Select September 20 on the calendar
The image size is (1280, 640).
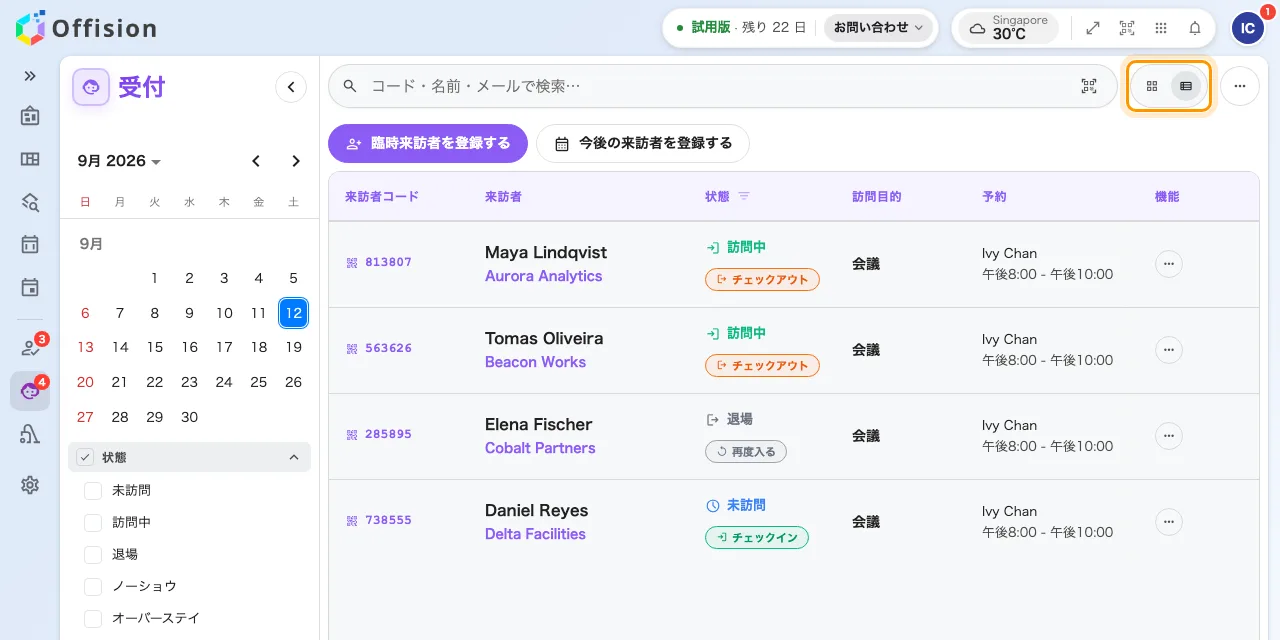(85, 382)
